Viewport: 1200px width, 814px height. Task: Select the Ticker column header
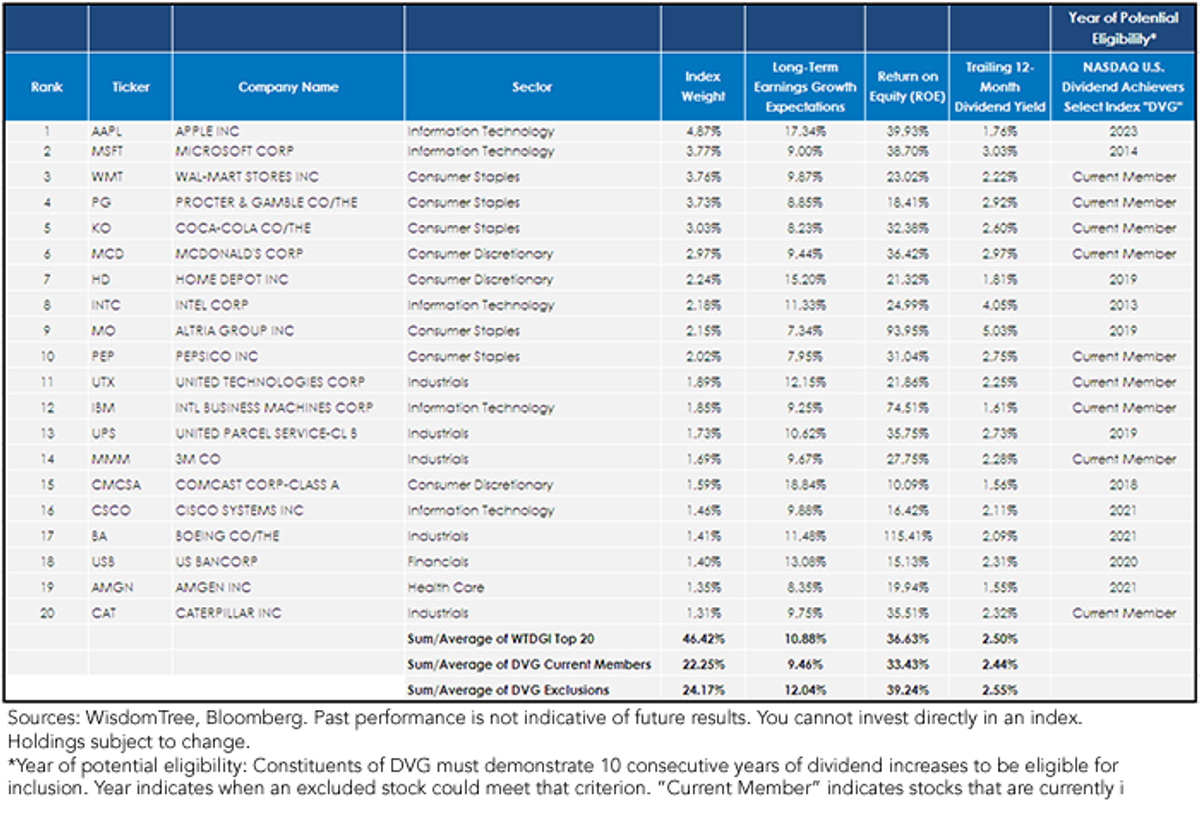coord(130,87)
